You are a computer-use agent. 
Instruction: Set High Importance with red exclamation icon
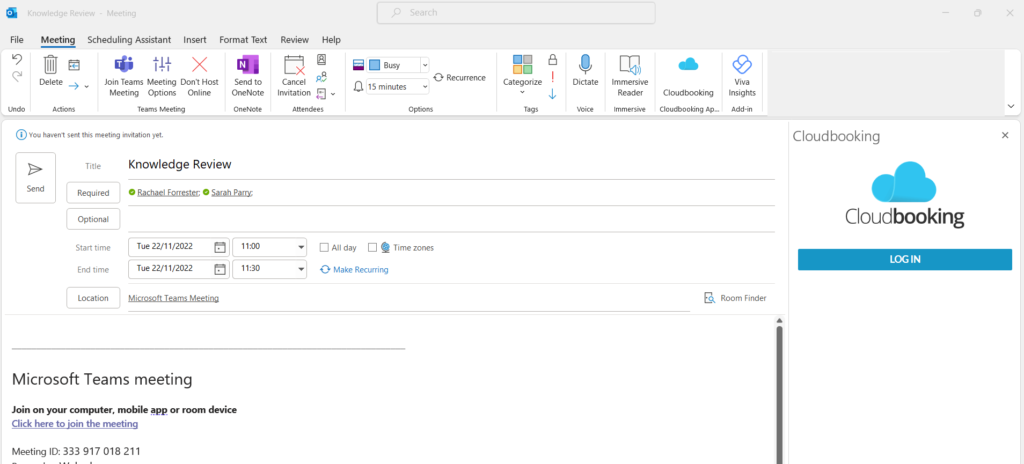point(552,76)
